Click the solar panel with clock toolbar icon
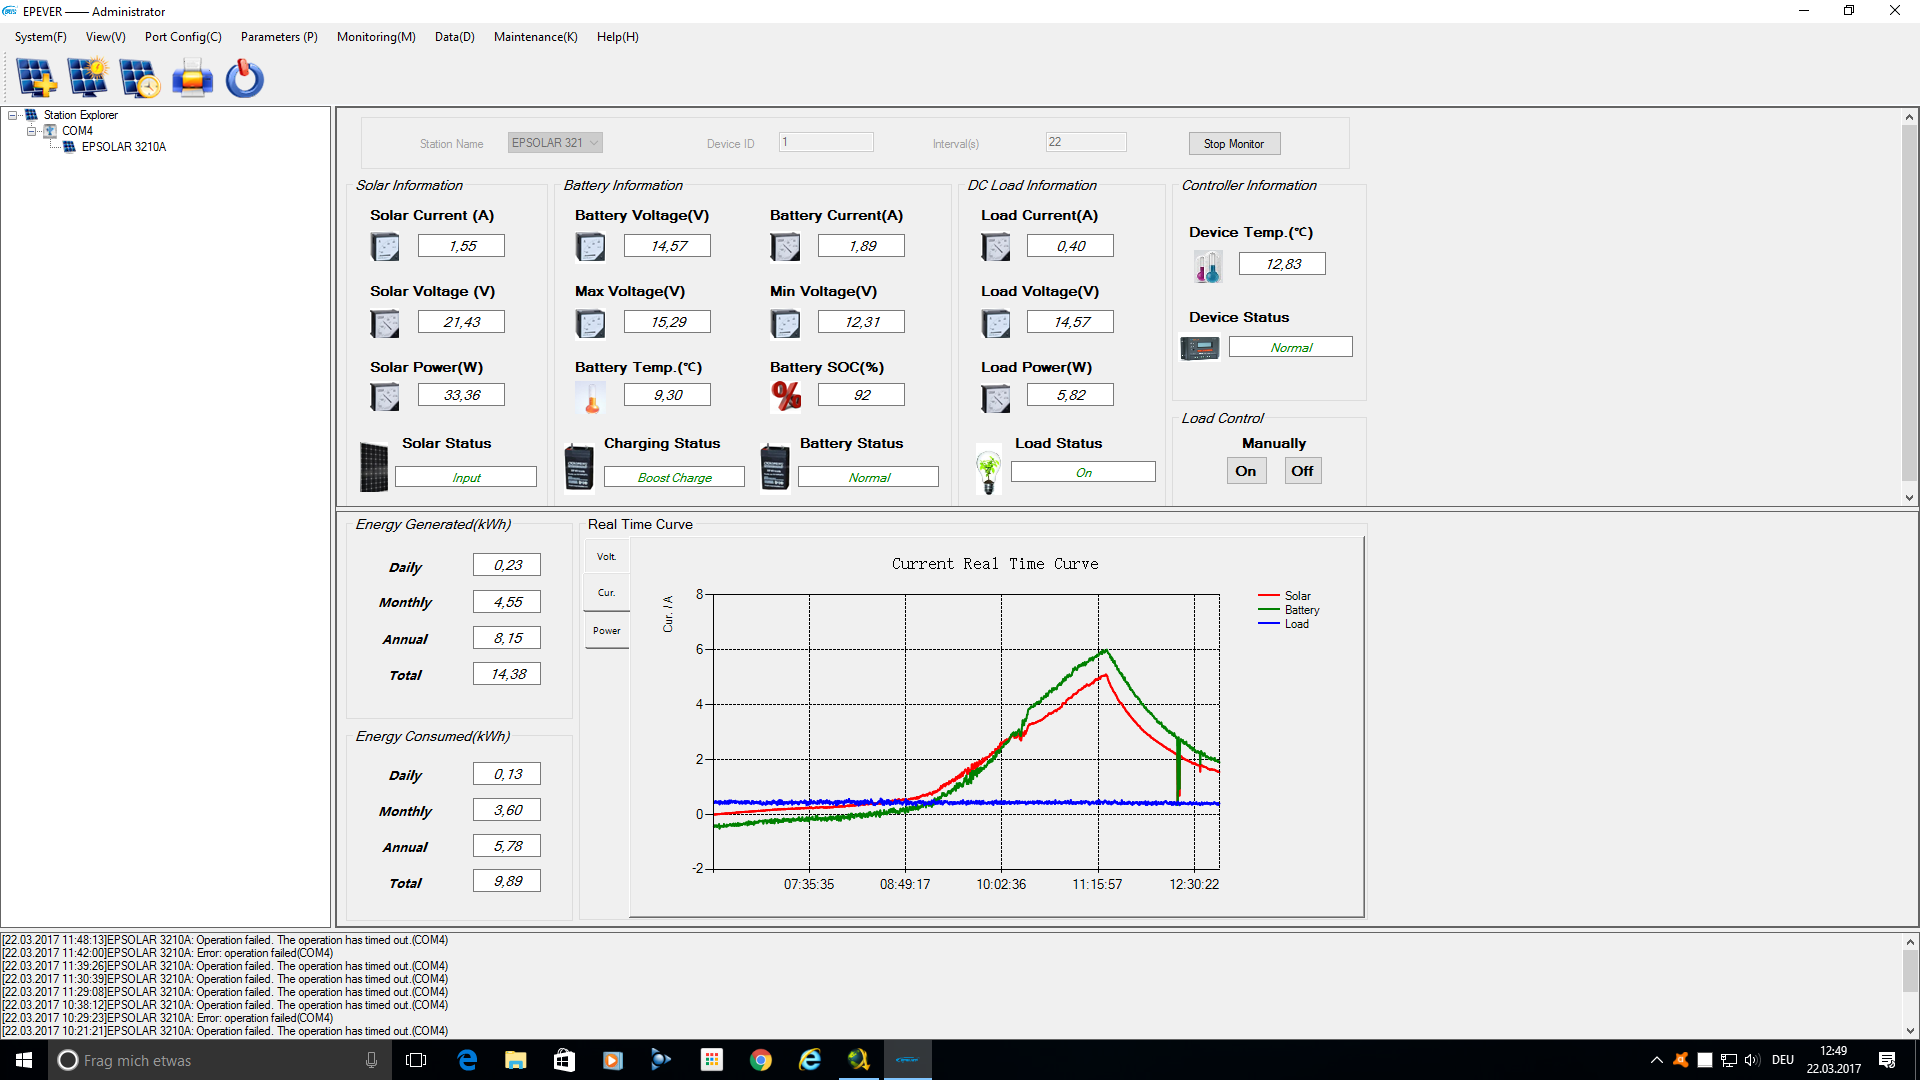The height and width of the screenshot is (1080, 1920). click(140, 78)
